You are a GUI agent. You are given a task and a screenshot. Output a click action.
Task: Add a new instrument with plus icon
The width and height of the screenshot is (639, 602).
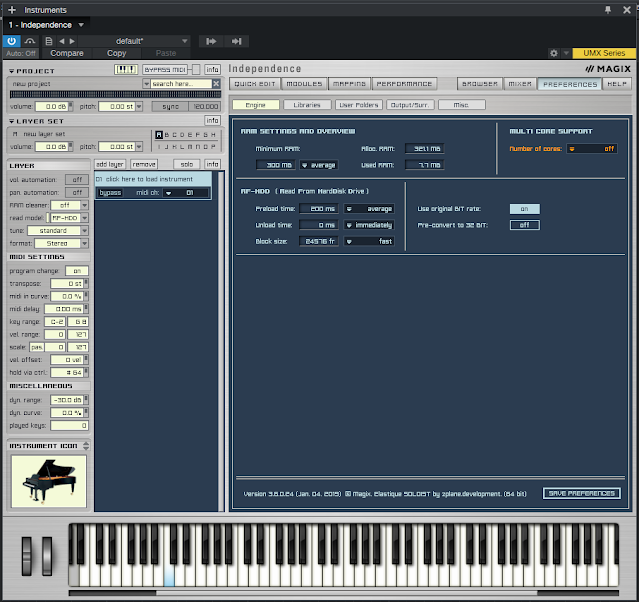pyautogui.click(x=12, y=10)
